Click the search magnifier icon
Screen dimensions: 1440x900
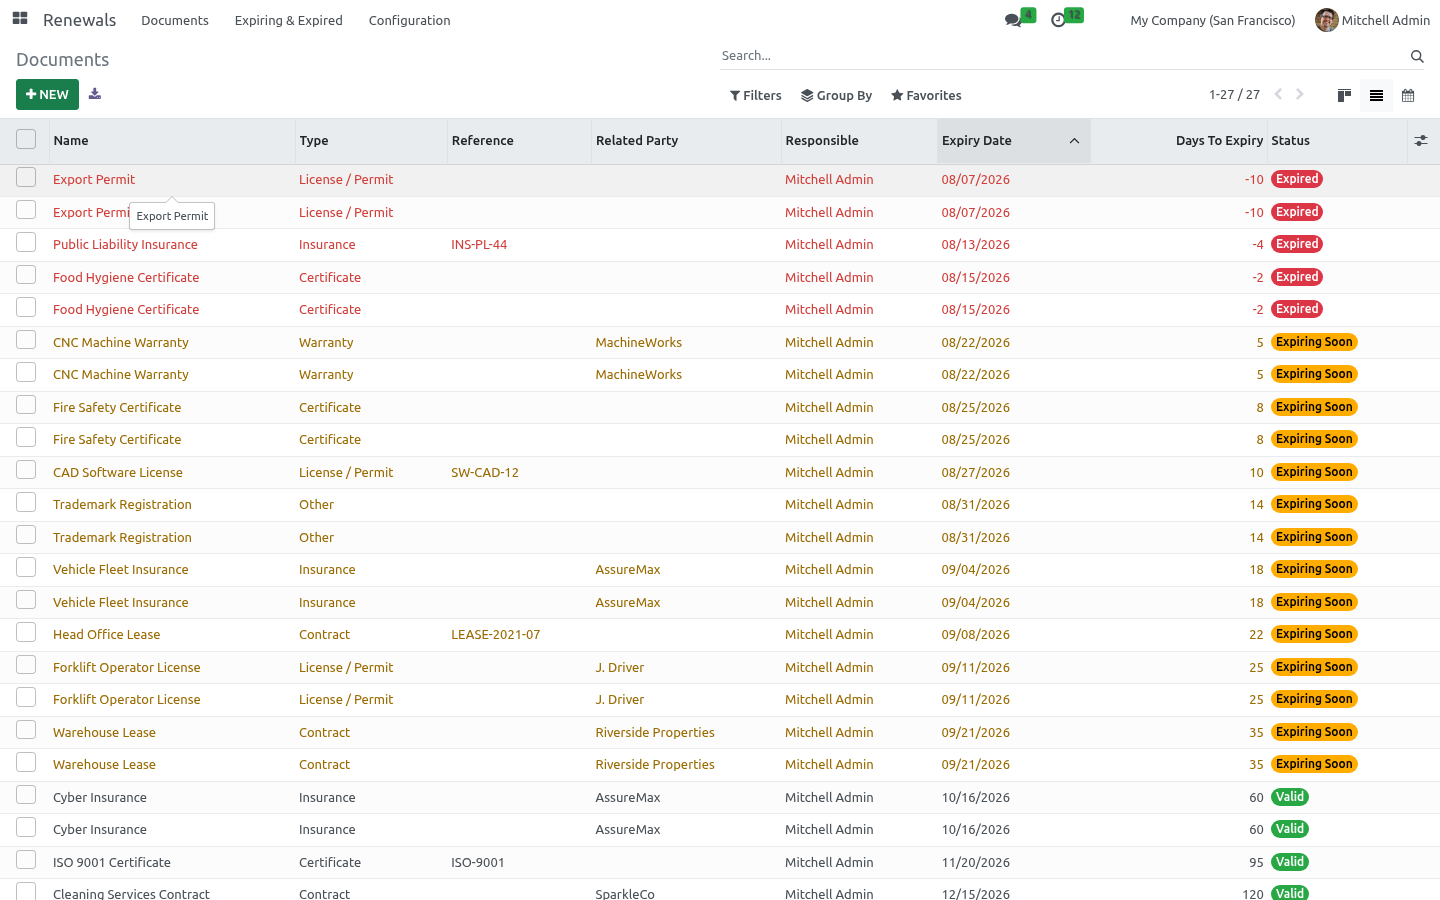(1417, 56)
